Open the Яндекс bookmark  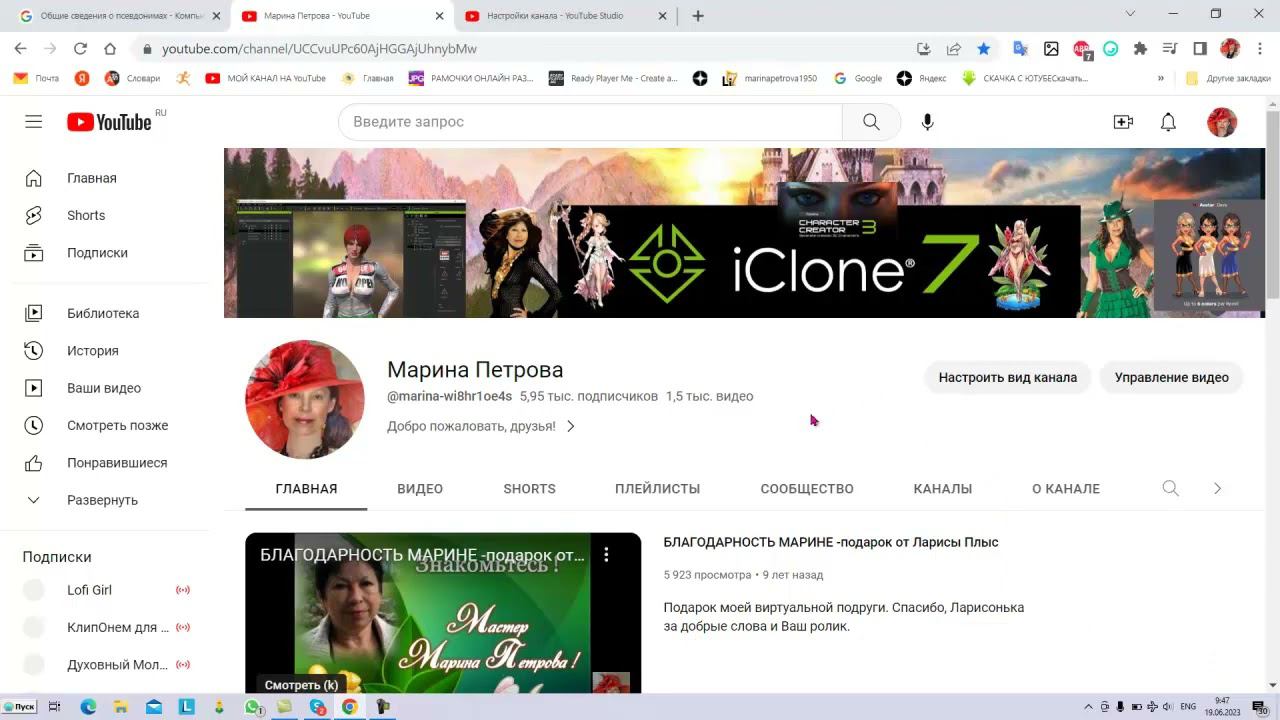pyautogui.click(x=922, y=78)
